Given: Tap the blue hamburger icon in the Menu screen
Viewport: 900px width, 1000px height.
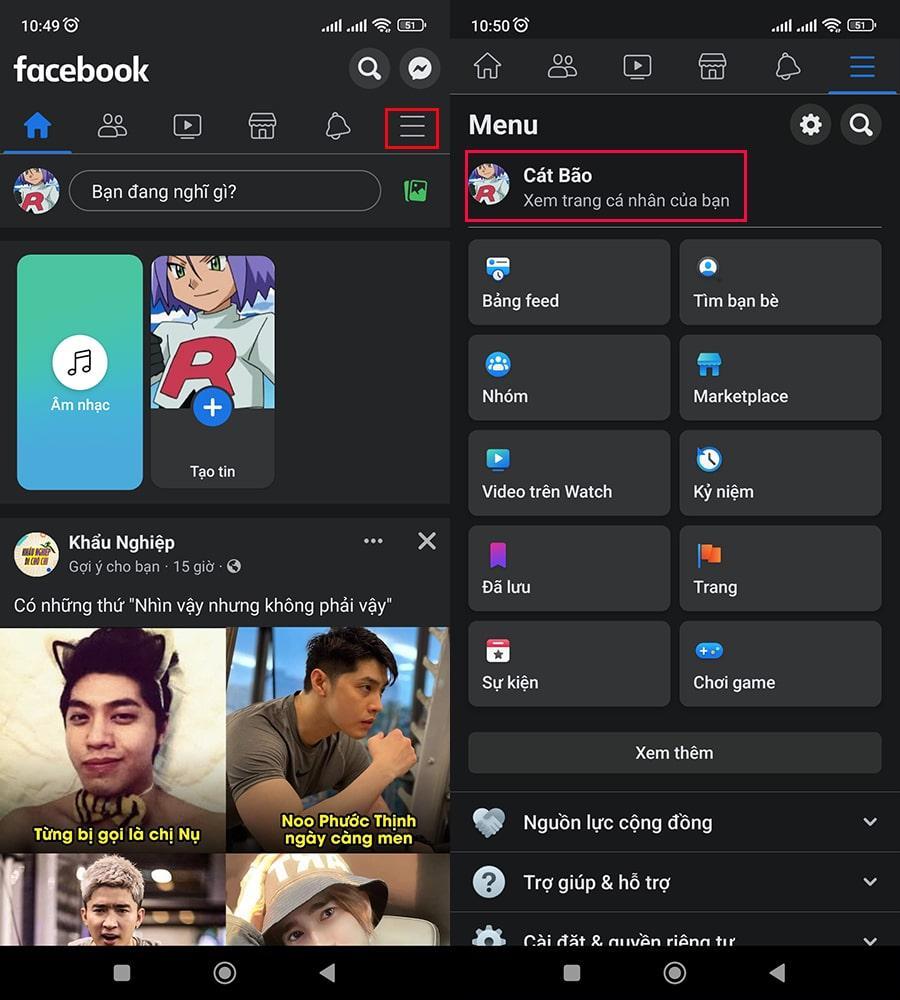Looking at the screenshot, I should coord(862,66).
